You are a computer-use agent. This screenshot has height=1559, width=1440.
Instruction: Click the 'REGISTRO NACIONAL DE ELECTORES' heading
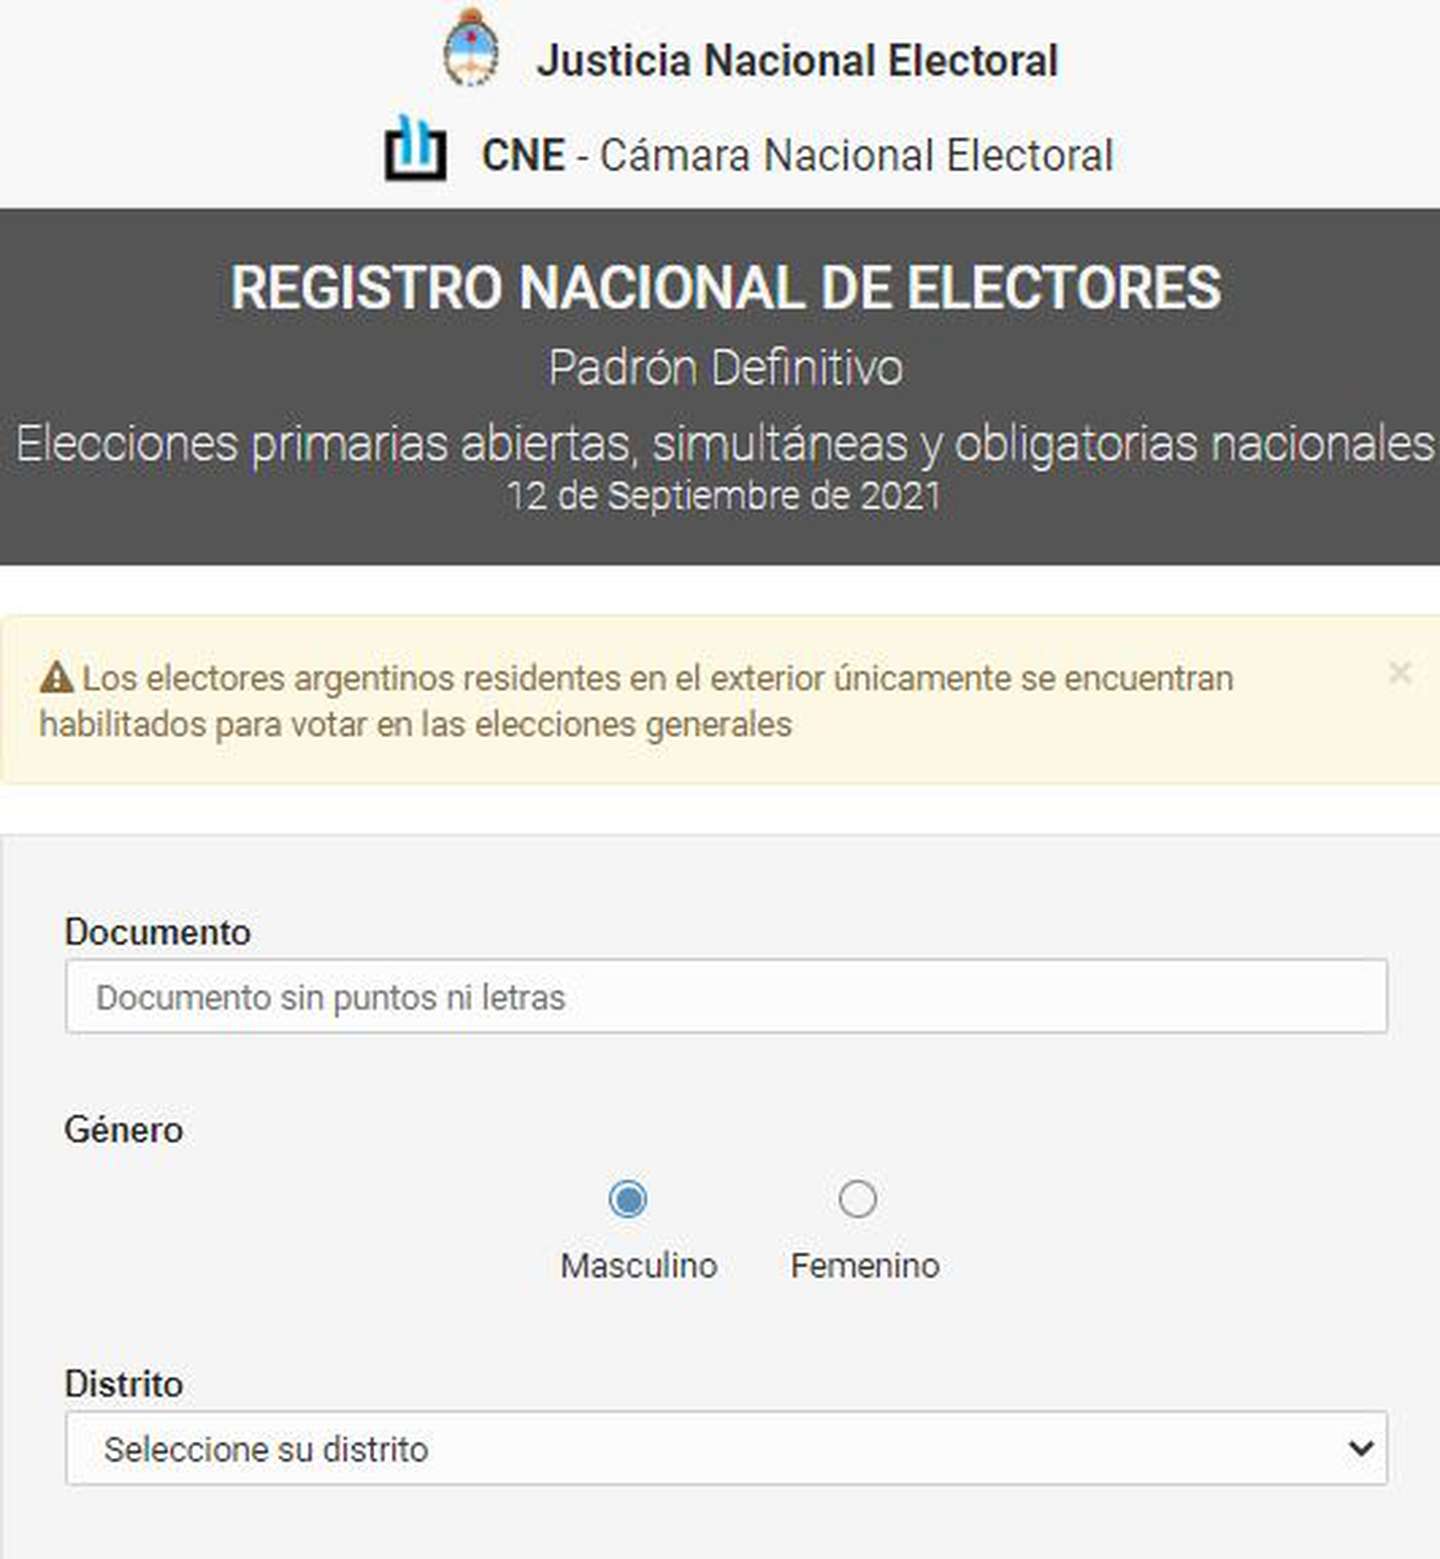click(x=725, y=288)
